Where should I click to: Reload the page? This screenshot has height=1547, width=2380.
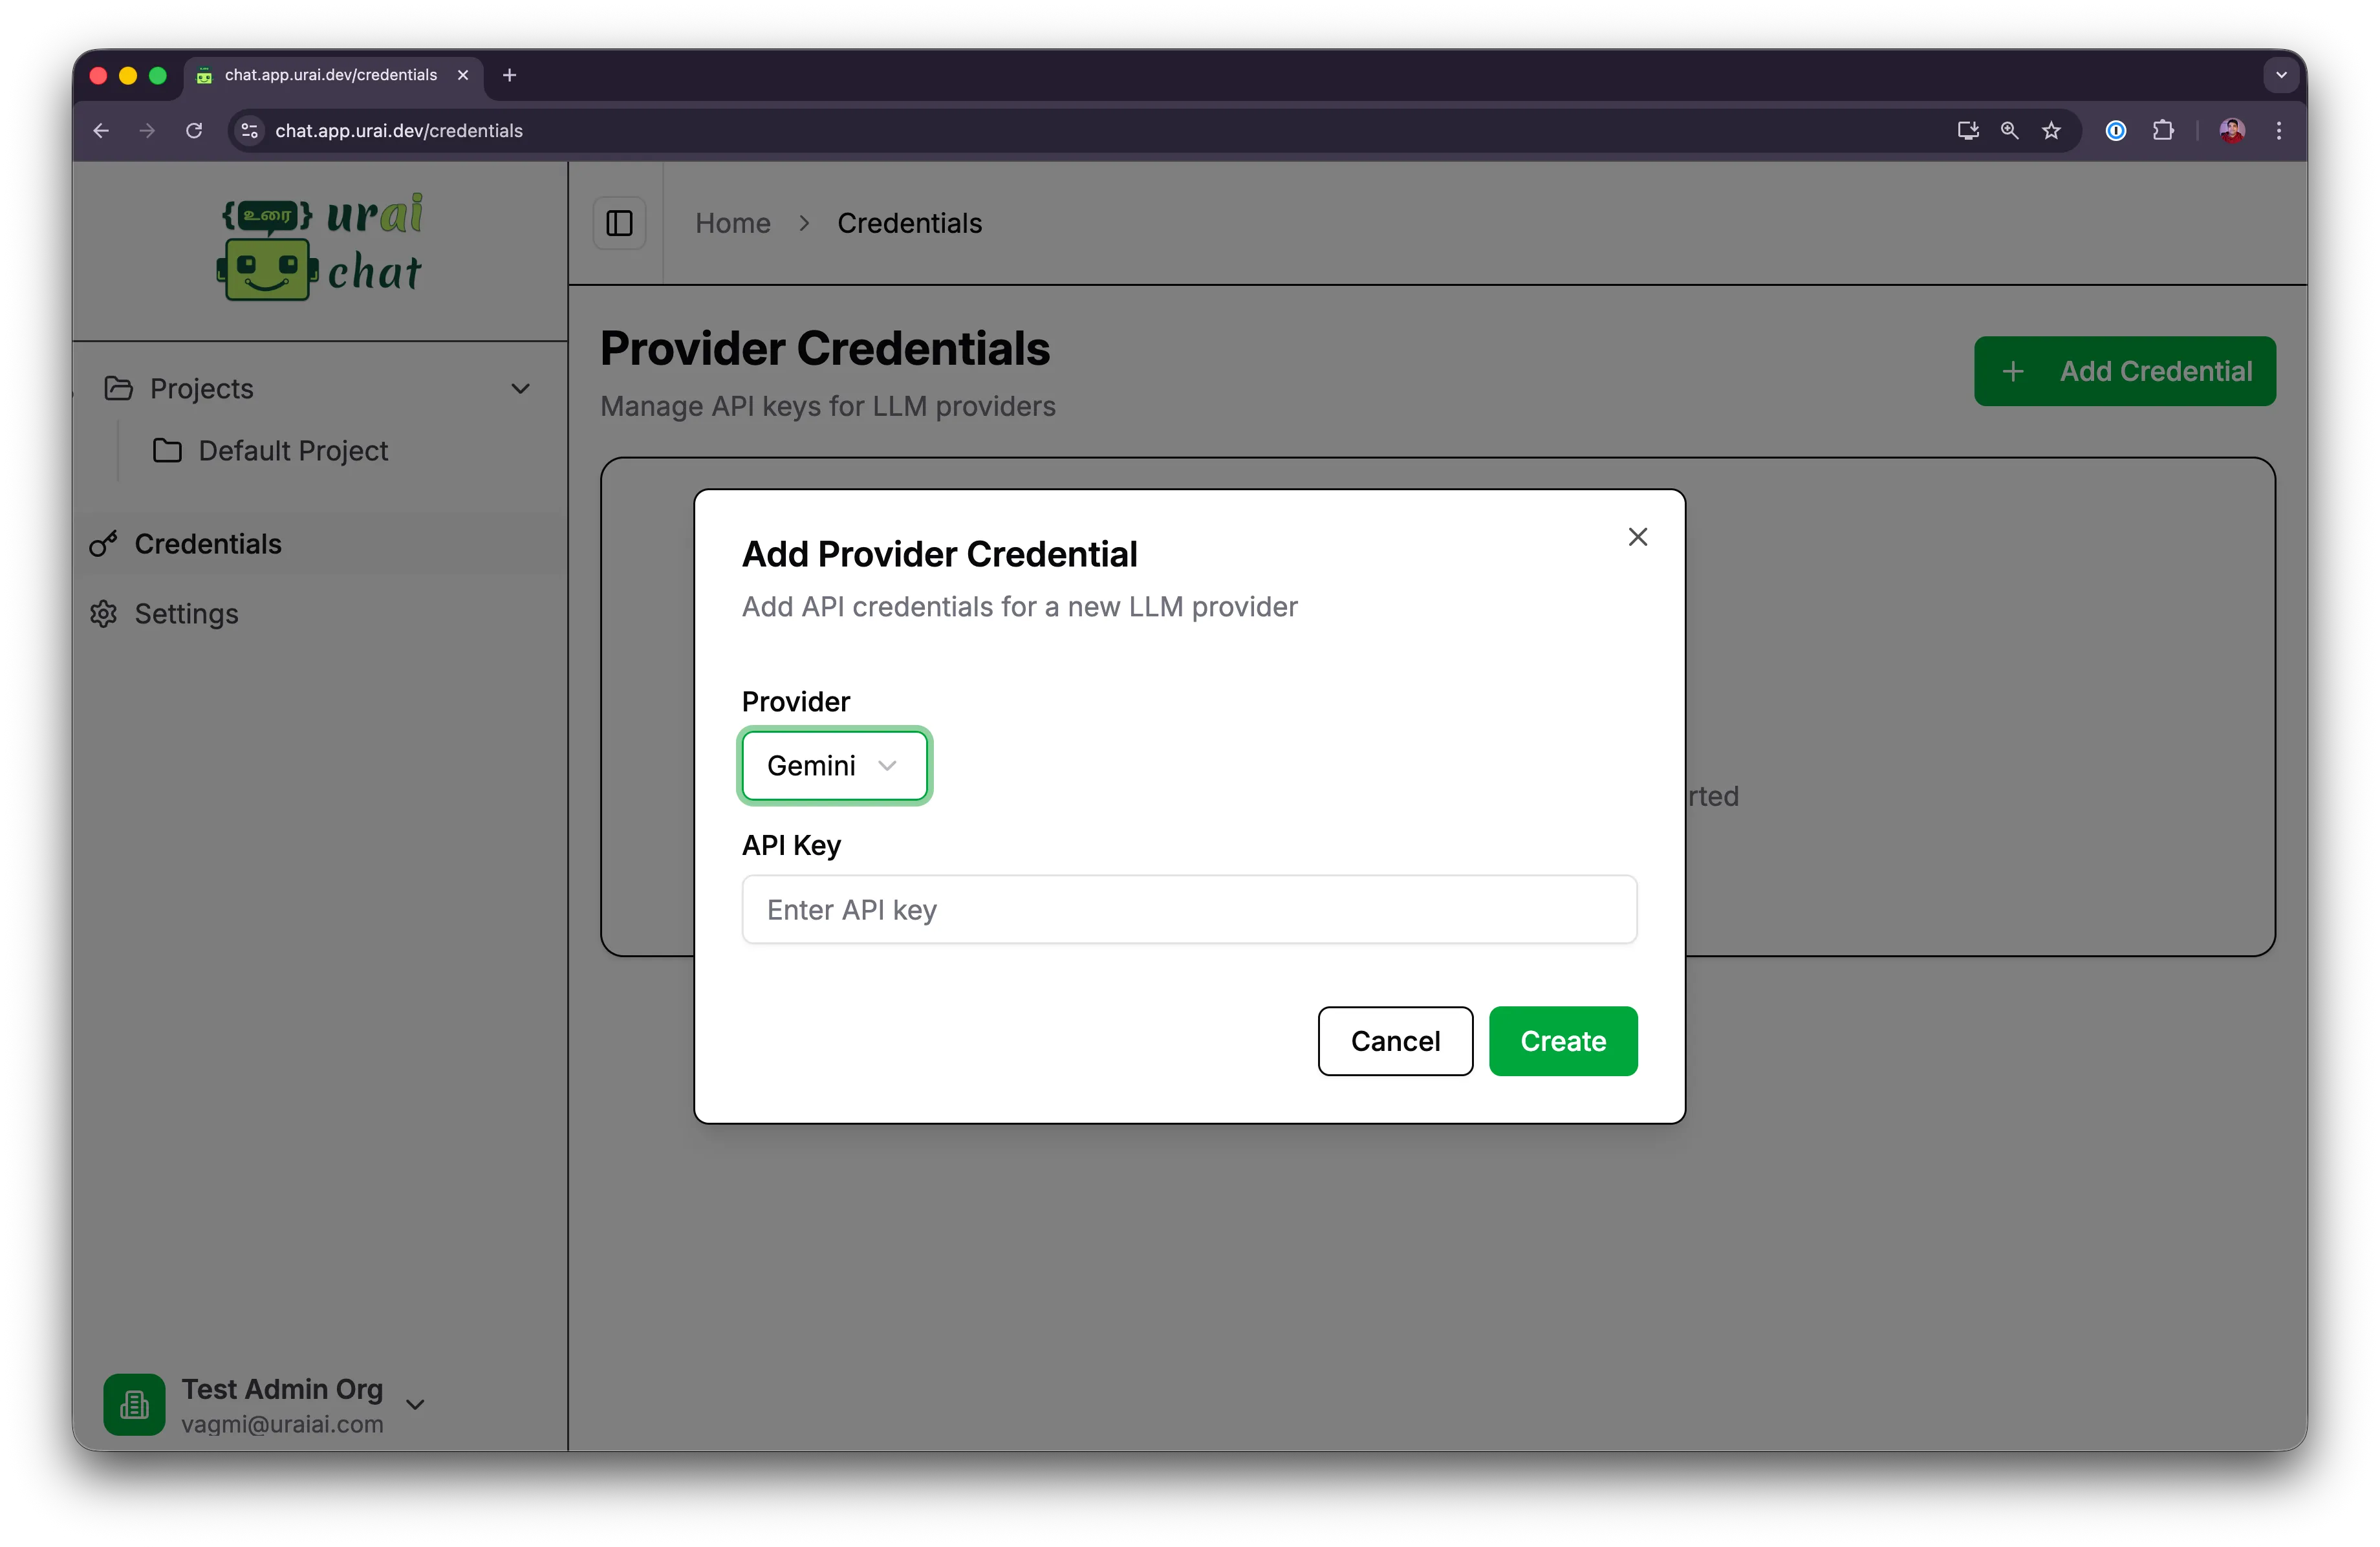click(194, 130)
